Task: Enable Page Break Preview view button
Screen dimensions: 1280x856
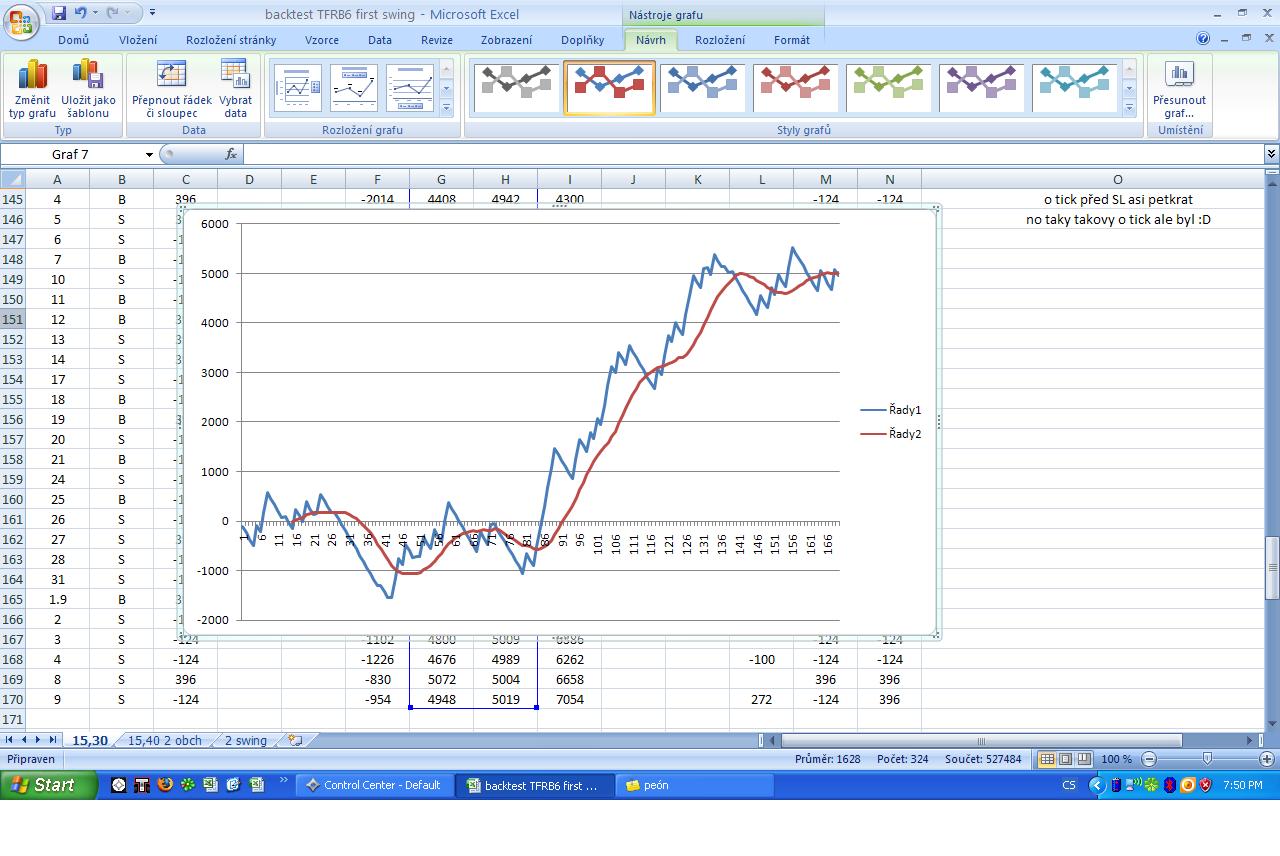Action: (x=1084, y=759)
